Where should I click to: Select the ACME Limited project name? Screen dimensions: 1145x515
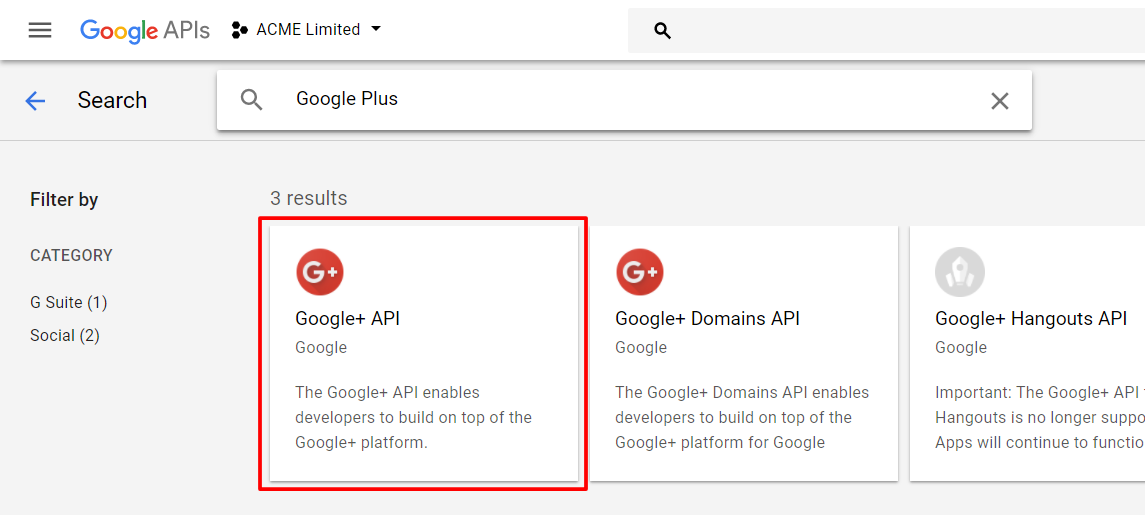point(308,30)
